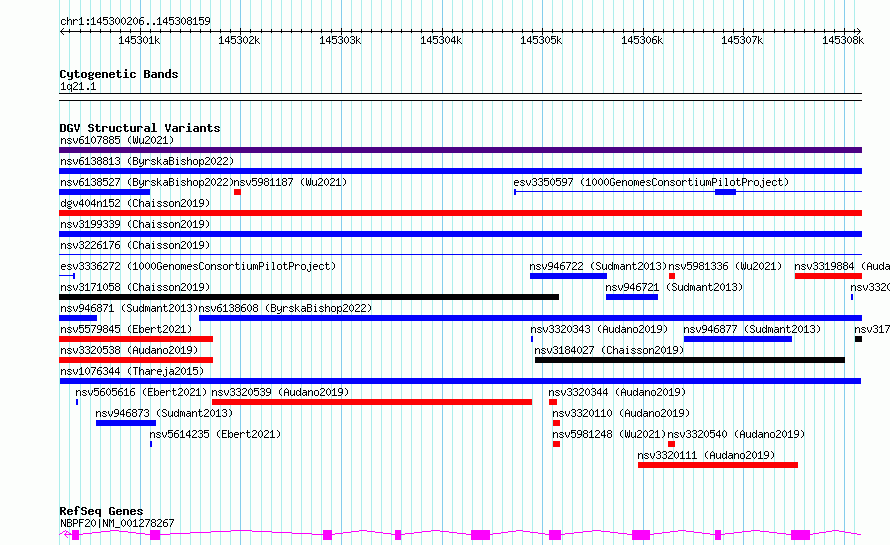Click the nsv3320538 (Audano2019) label
Viewport: 890px width, 545px height.
(x=129, y=350)
